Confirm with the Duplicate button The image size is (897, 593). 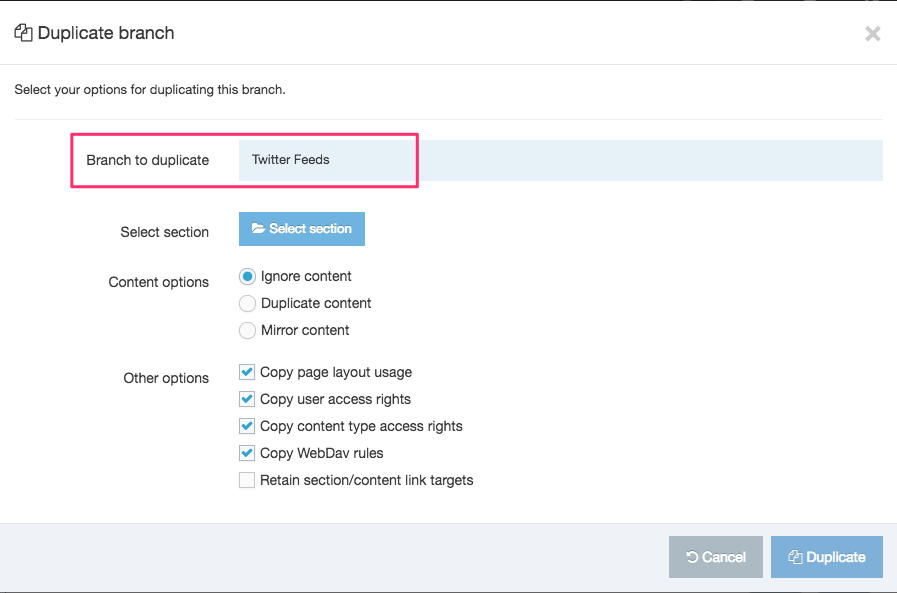827,557
